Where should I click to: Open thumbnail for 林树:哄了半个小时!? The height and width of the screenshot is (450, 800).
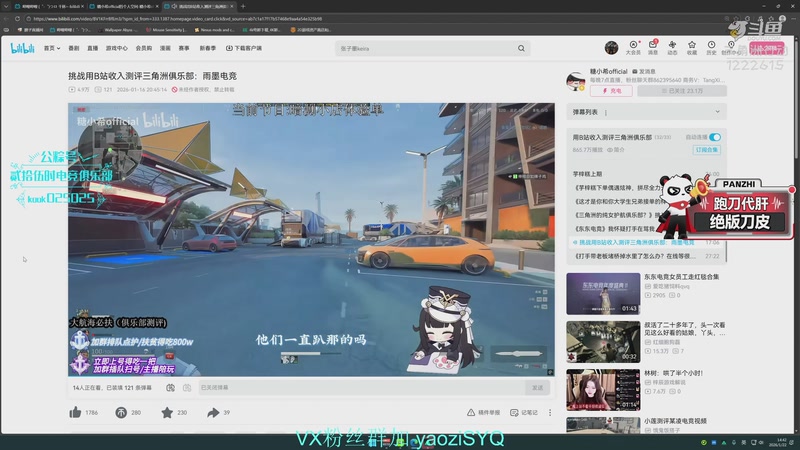(603, 390)
